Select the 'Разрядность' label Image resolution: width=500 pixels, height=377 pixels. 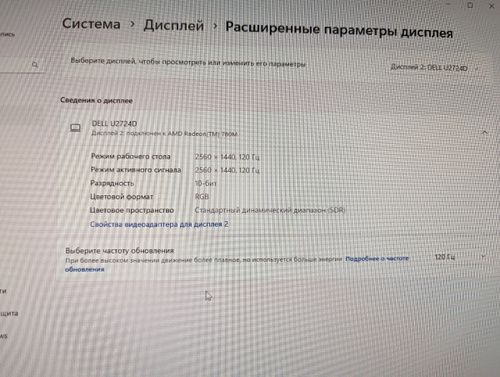tap(112, 183)
